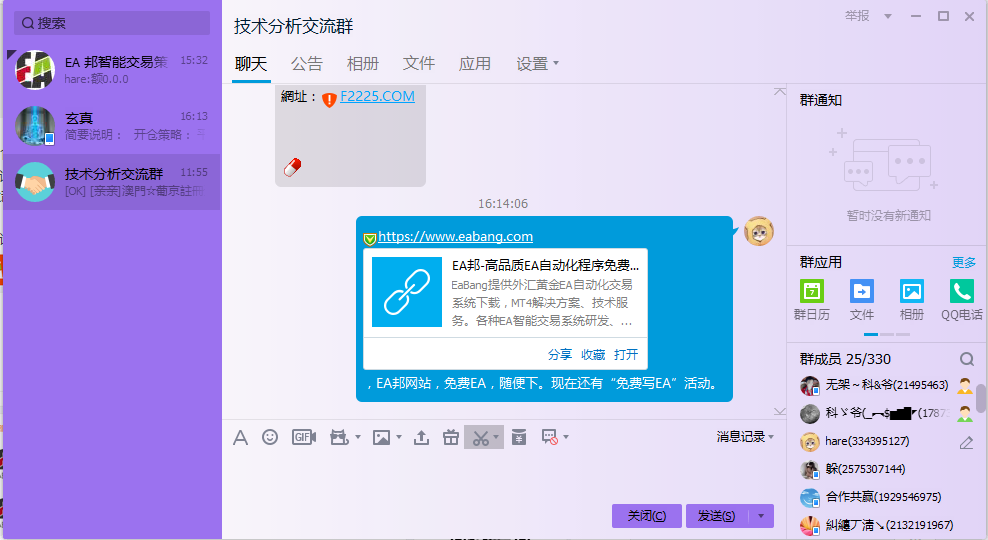988x540 pixels.
Task: Click the chain link preview thumbnail
Action: point(406,292)
